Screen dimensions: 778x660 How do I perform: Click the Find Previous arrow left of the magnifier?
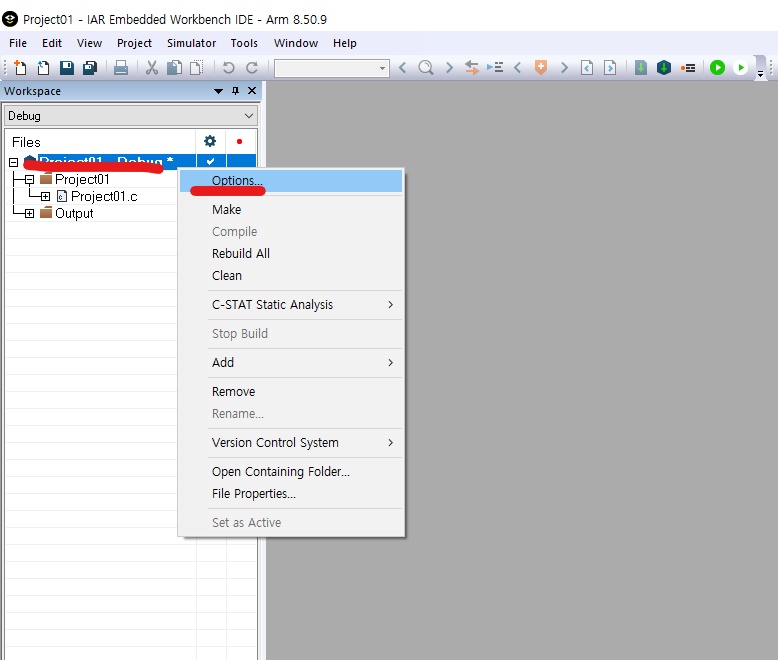pyautogui.click(x=402, y=67)
